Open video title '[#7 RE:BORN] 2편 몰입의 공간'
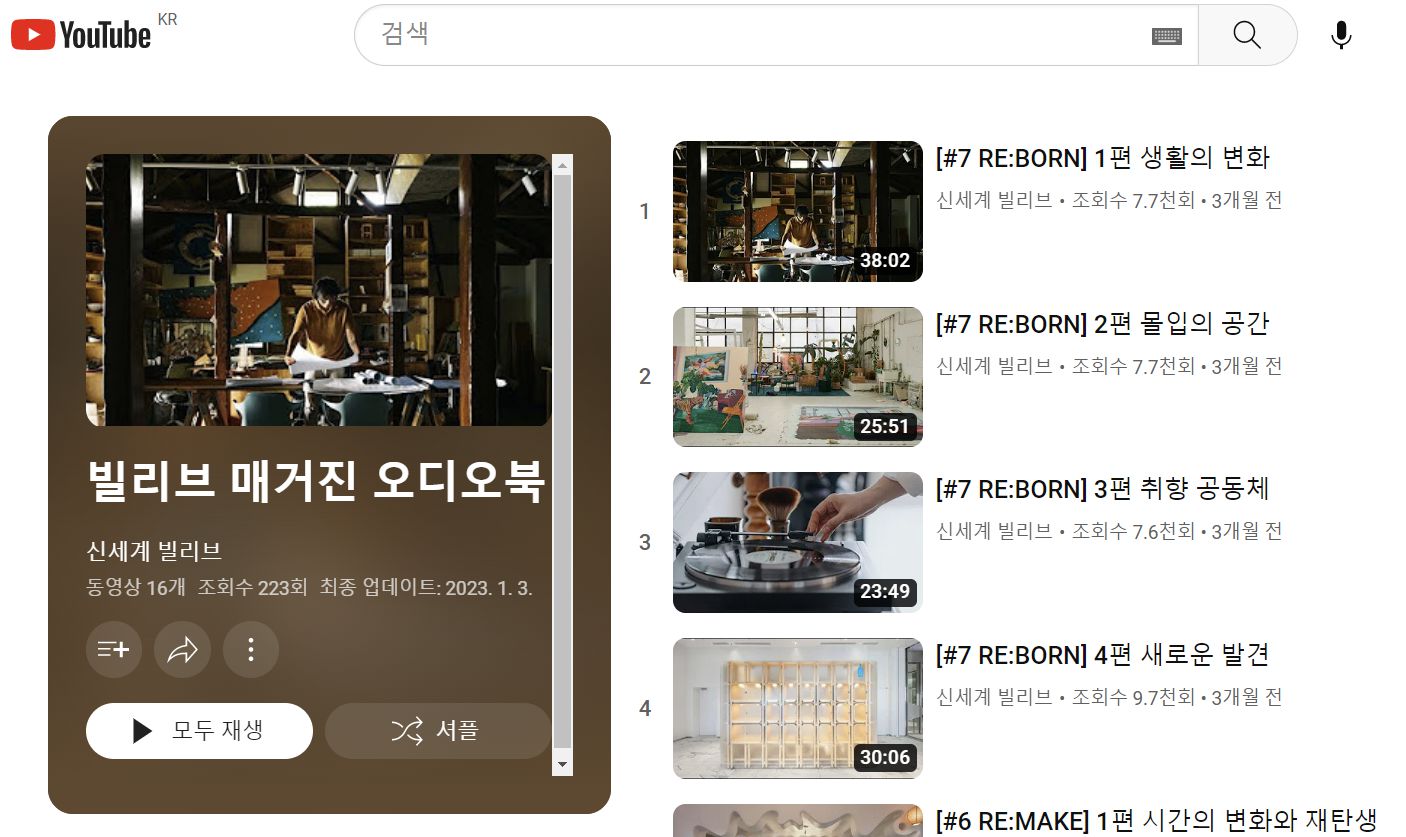Viewport: 1406px width, 837px height. [x=1102, y=324]
